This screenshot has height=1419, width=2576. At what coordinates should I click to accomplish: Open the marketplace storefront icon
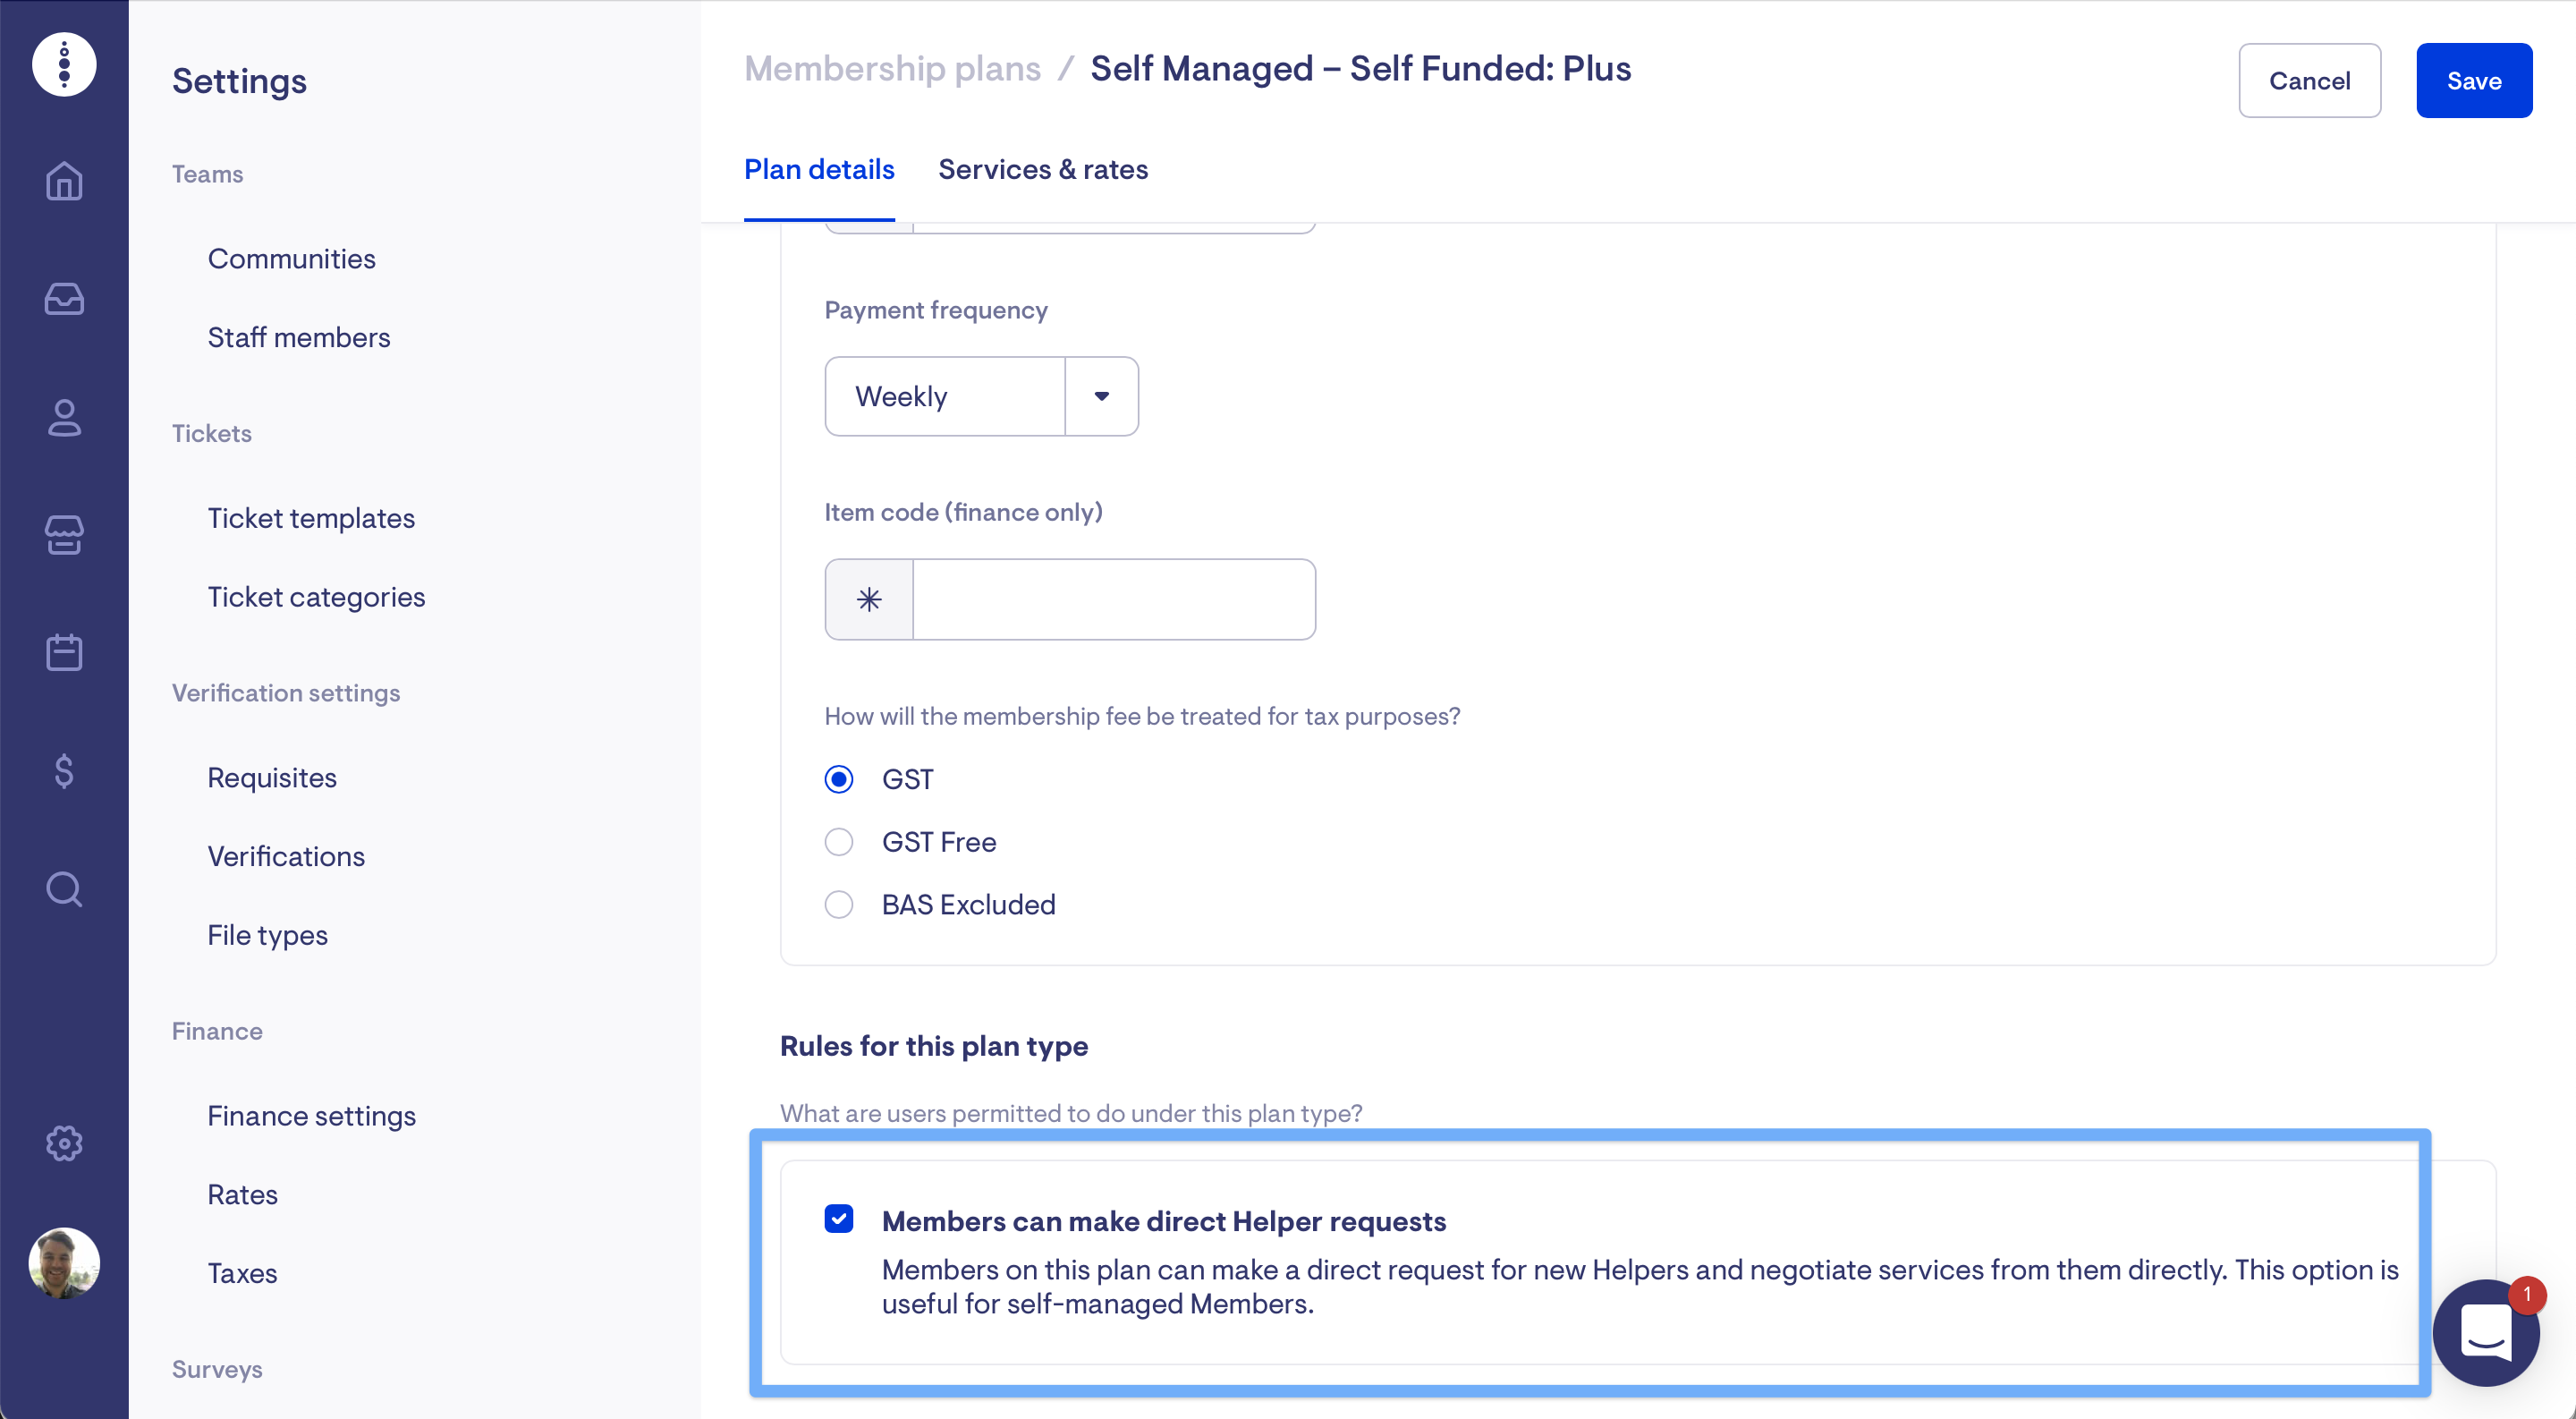[x=64, y=535]
